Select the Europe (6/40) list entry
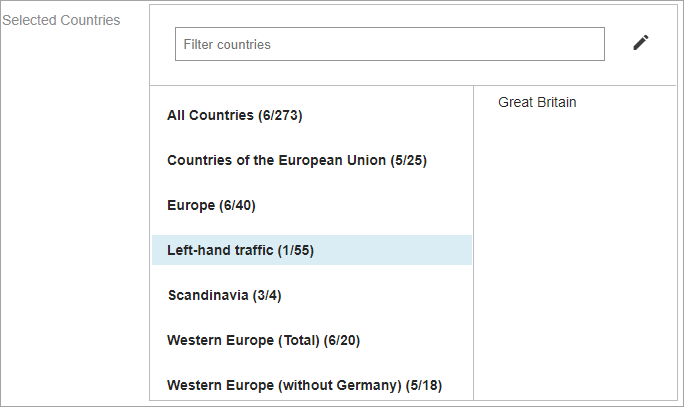The width and height of the screenshot is (684, 407). (x=211, y=205)
